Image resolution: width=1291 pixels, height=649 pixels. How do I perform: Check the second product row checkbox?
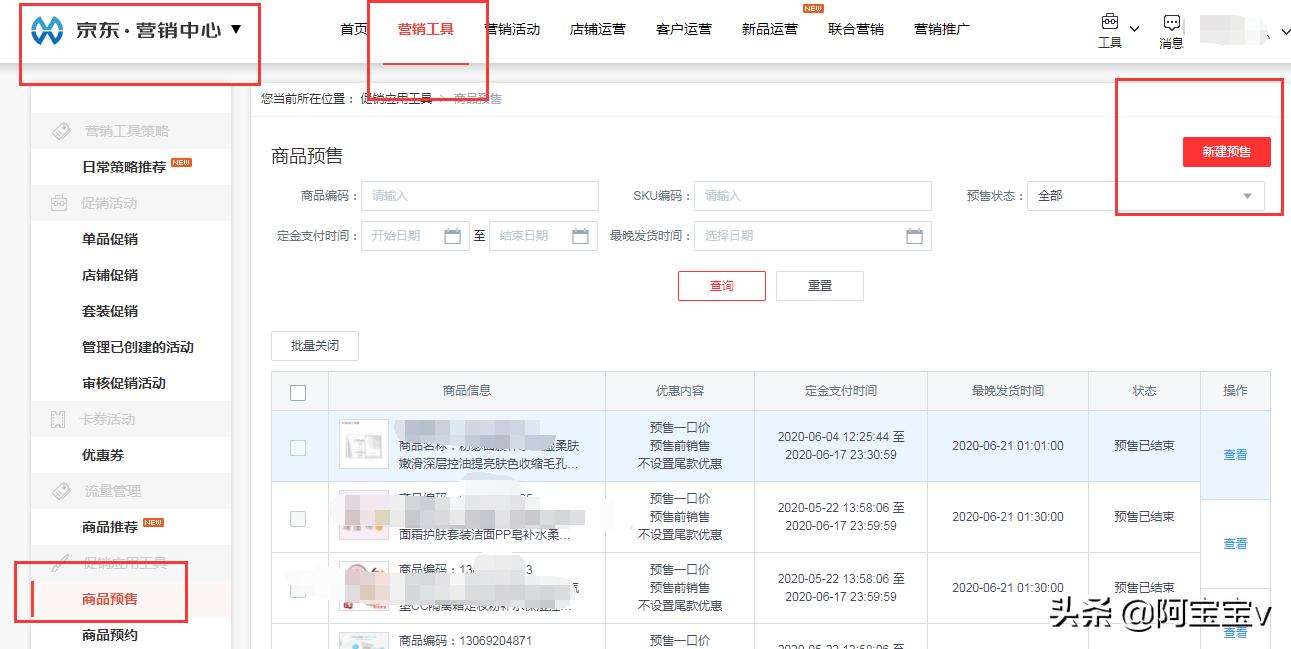pos(298,517)
